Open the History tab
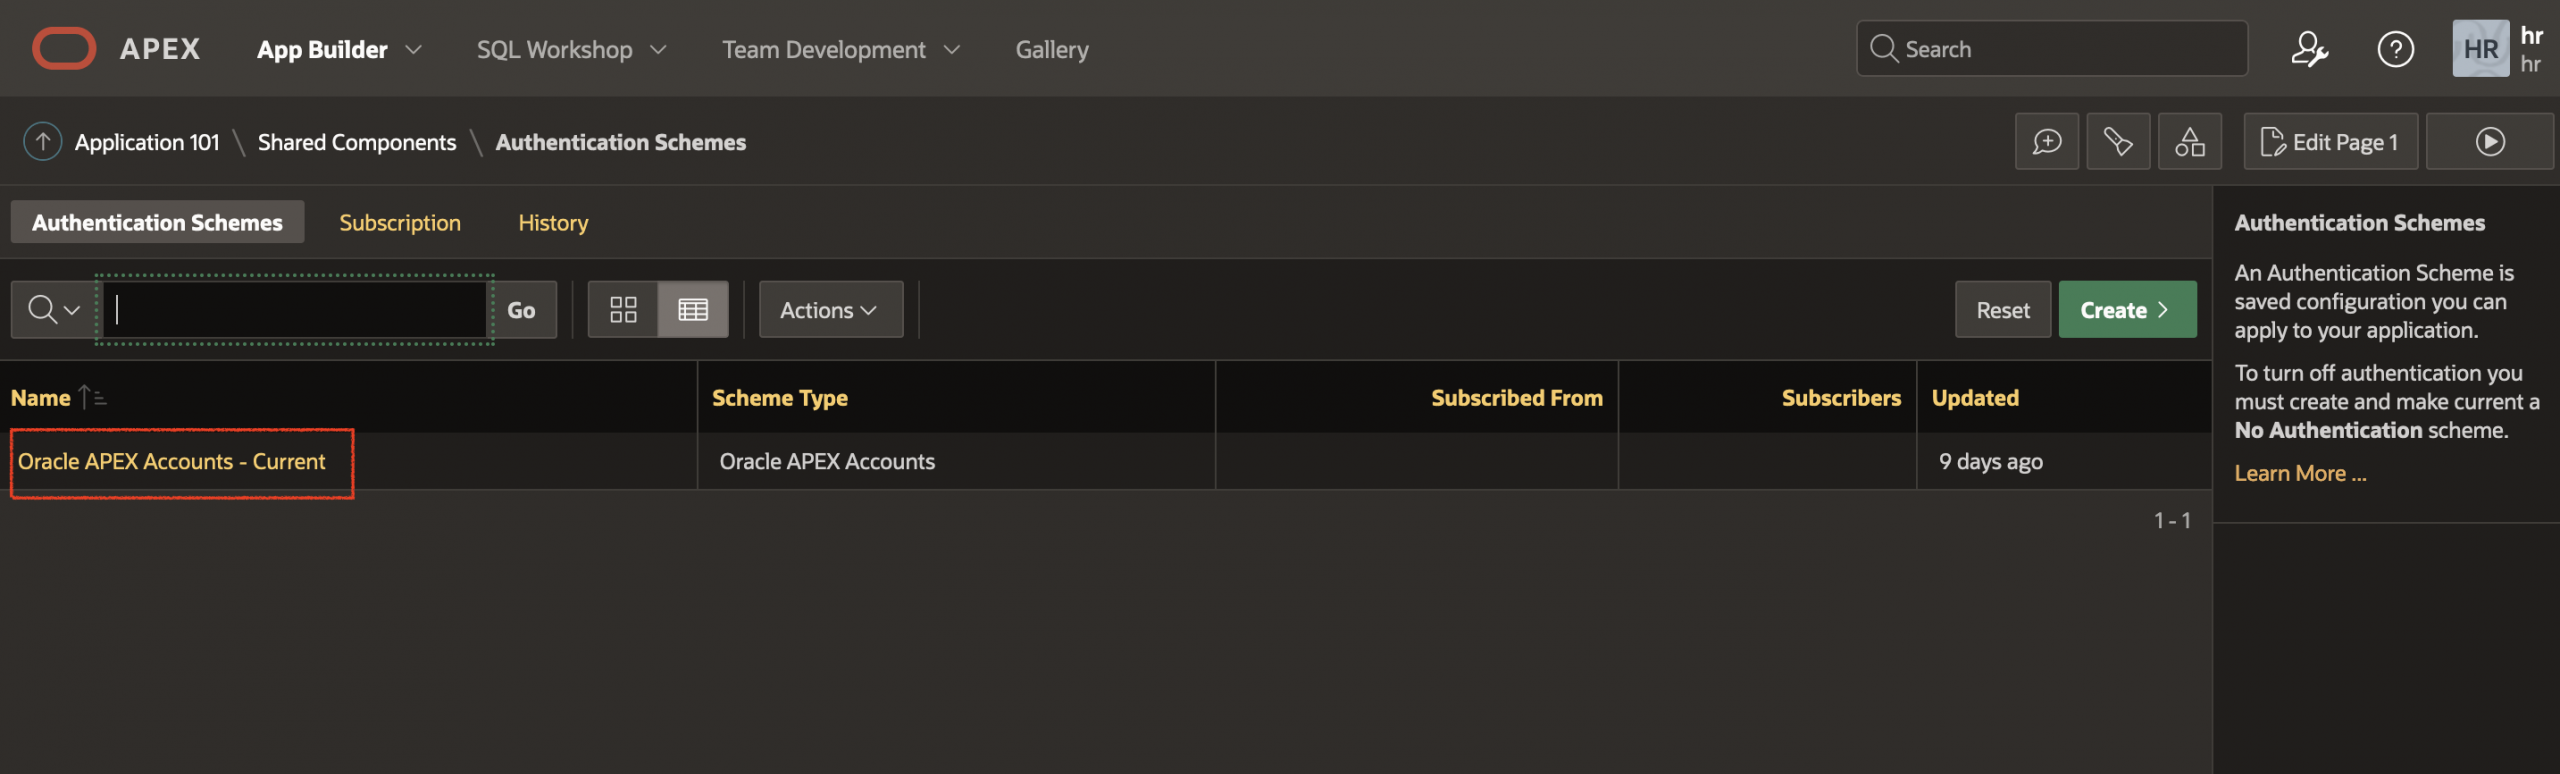The width and height of the screenshot is (2560, 774). [x=553, y=223]
